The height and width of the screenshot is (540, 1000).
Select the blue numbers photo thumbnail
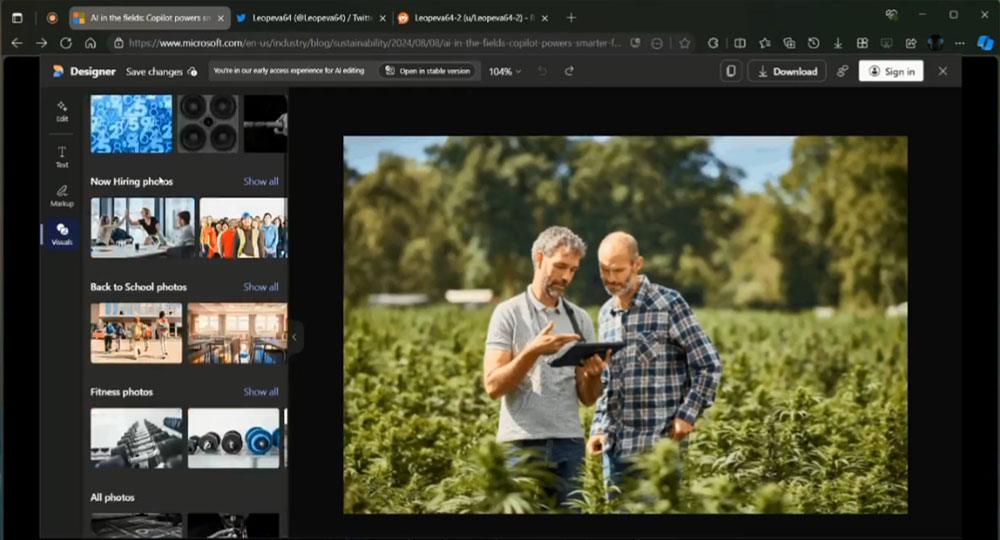(x=131, y=123)
